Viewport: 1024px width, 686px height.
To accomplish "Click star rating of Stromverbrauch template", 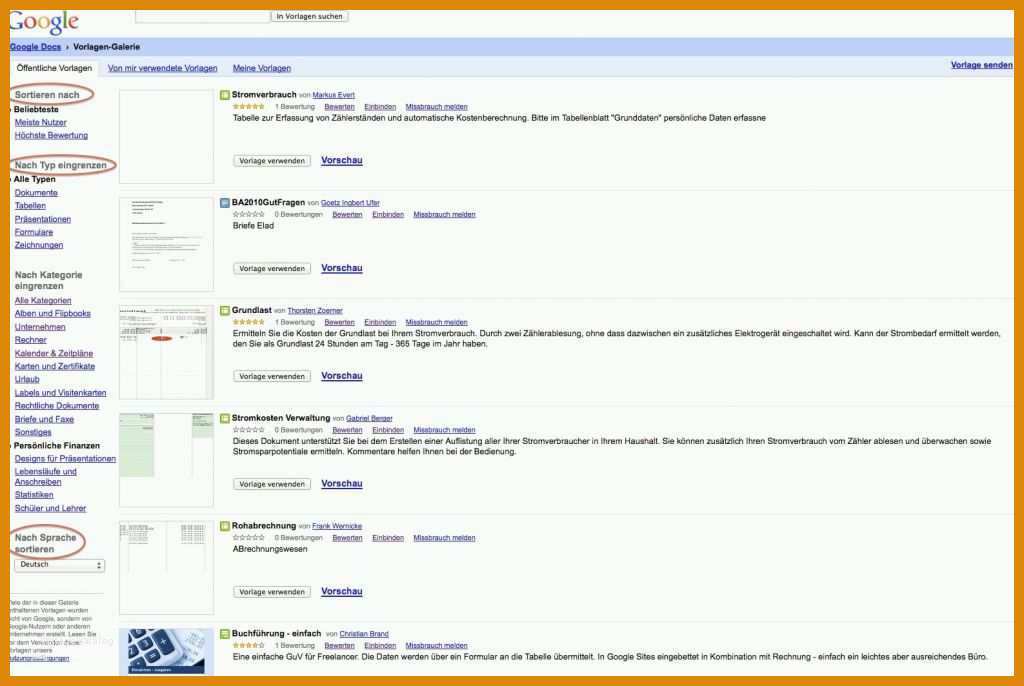I will coord(249,106).
